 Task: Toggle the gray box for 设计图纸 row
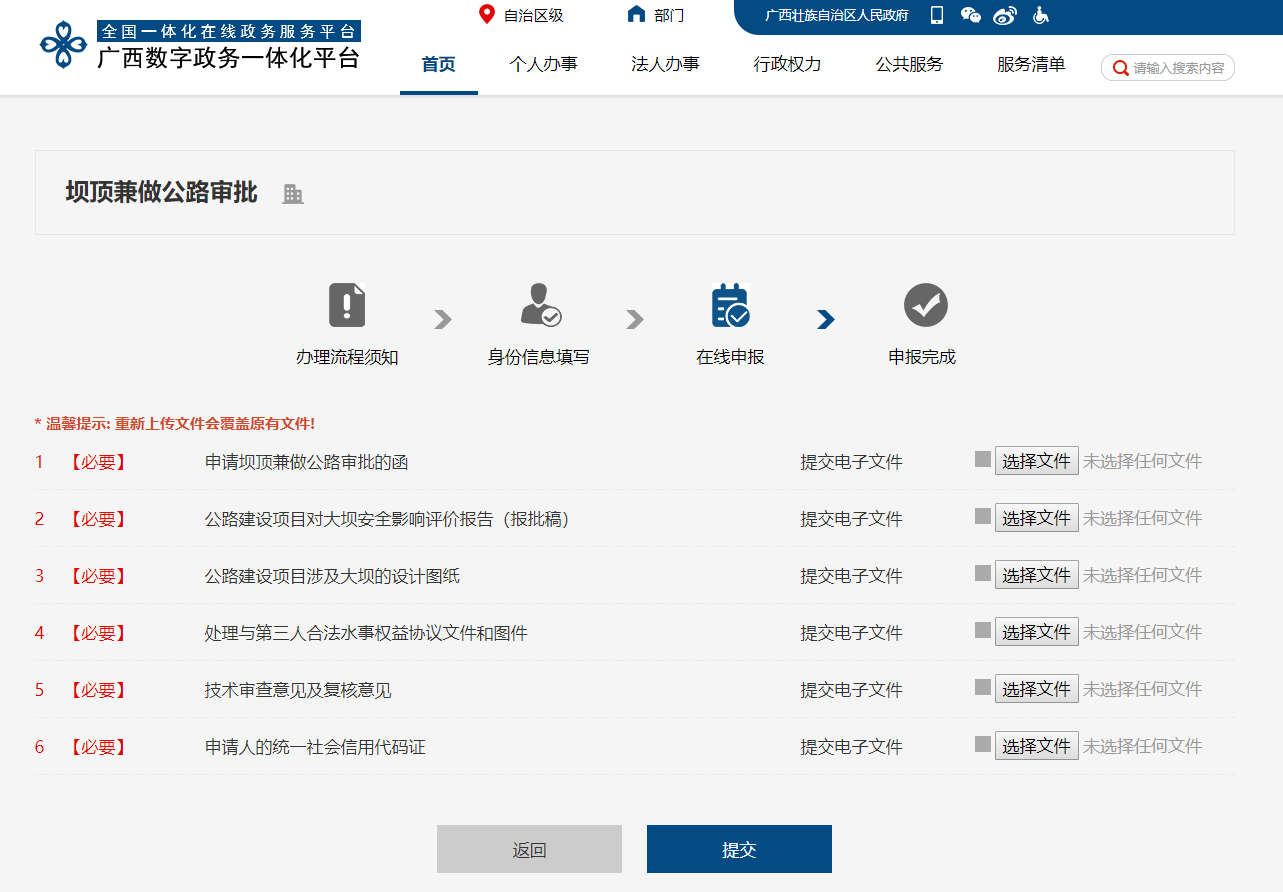click(983, 573)
